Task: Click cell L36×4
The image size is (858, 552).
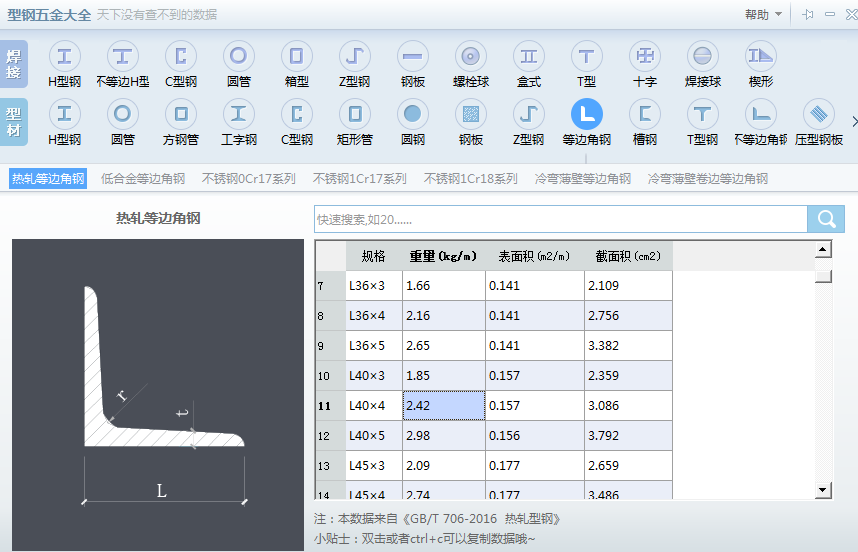Action: coord(374,316)
